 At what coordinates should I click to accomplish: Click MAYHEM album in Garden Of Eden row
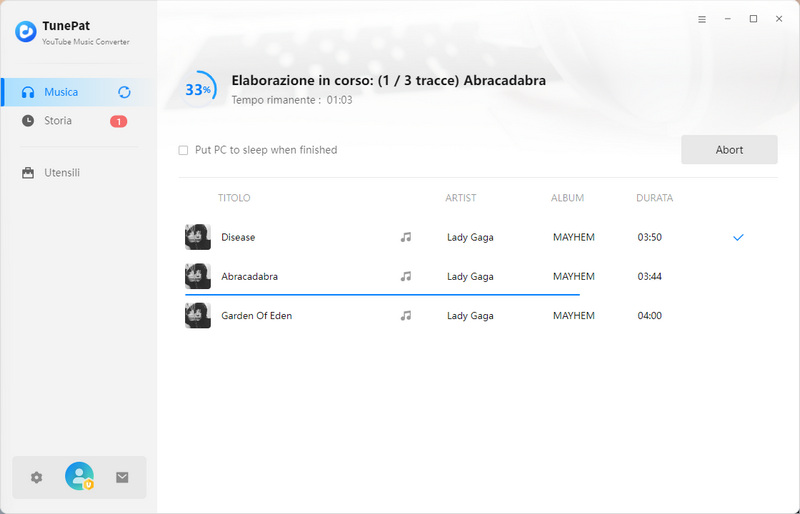pos(574,316)
